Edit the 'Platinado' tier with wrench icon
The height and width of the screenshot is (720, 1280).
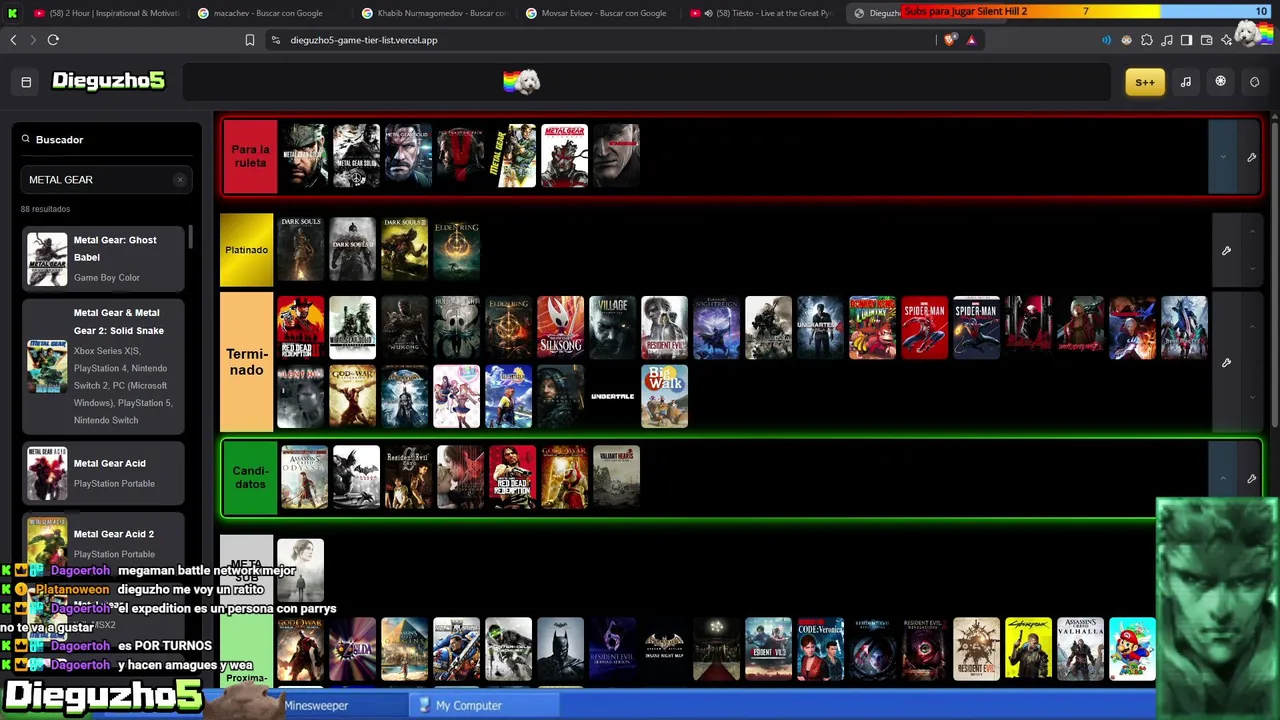(x=1226, y=250)
